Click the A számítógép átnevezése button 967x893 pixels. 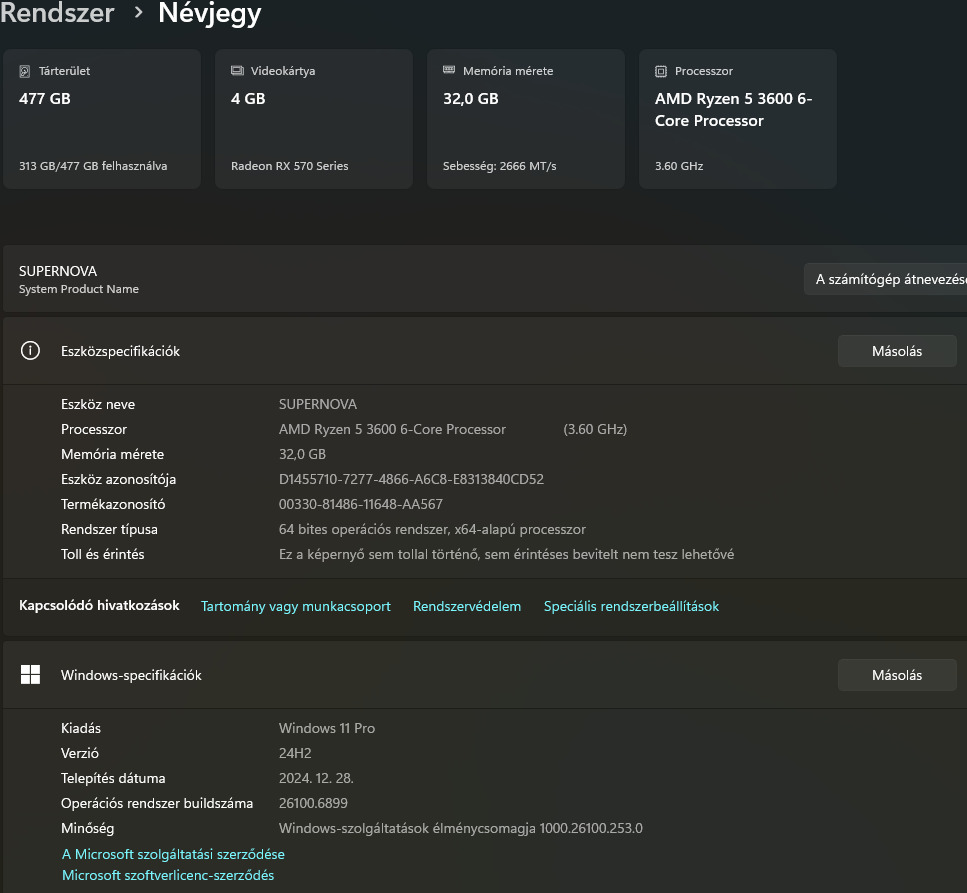pos(888,279)
